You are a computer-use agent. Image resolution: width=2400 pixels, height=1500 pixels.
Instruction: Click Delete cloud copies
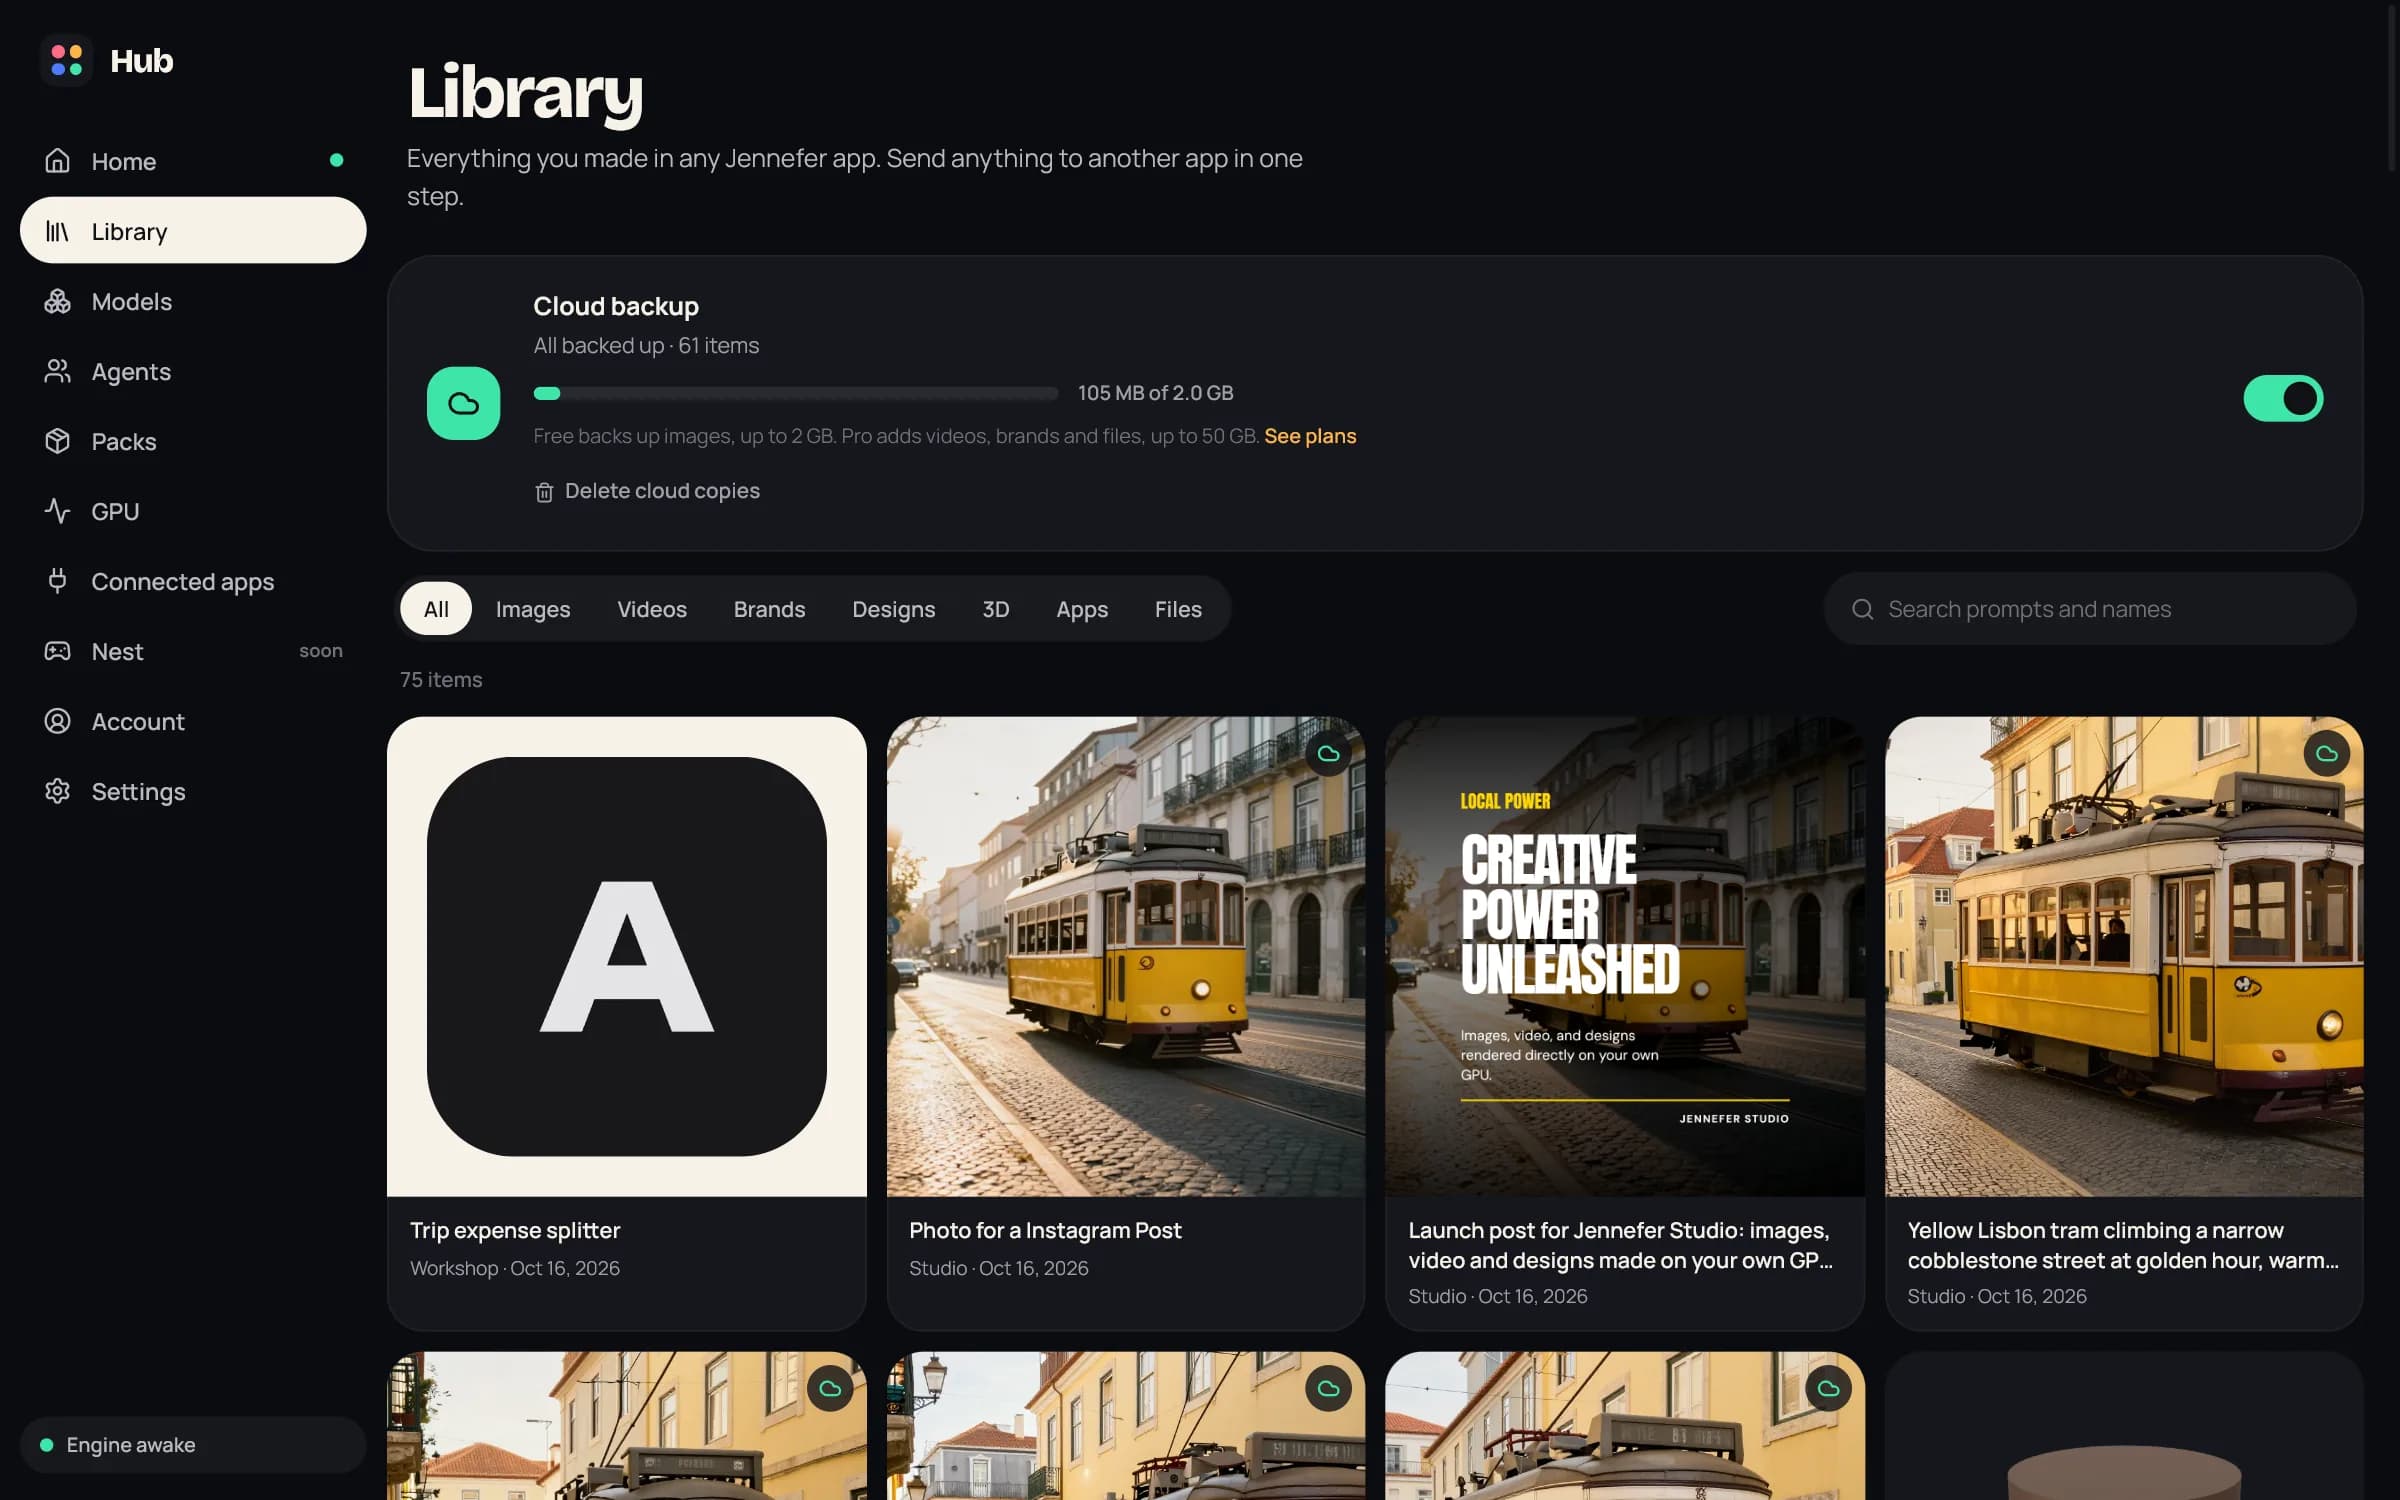pos(647,491)
